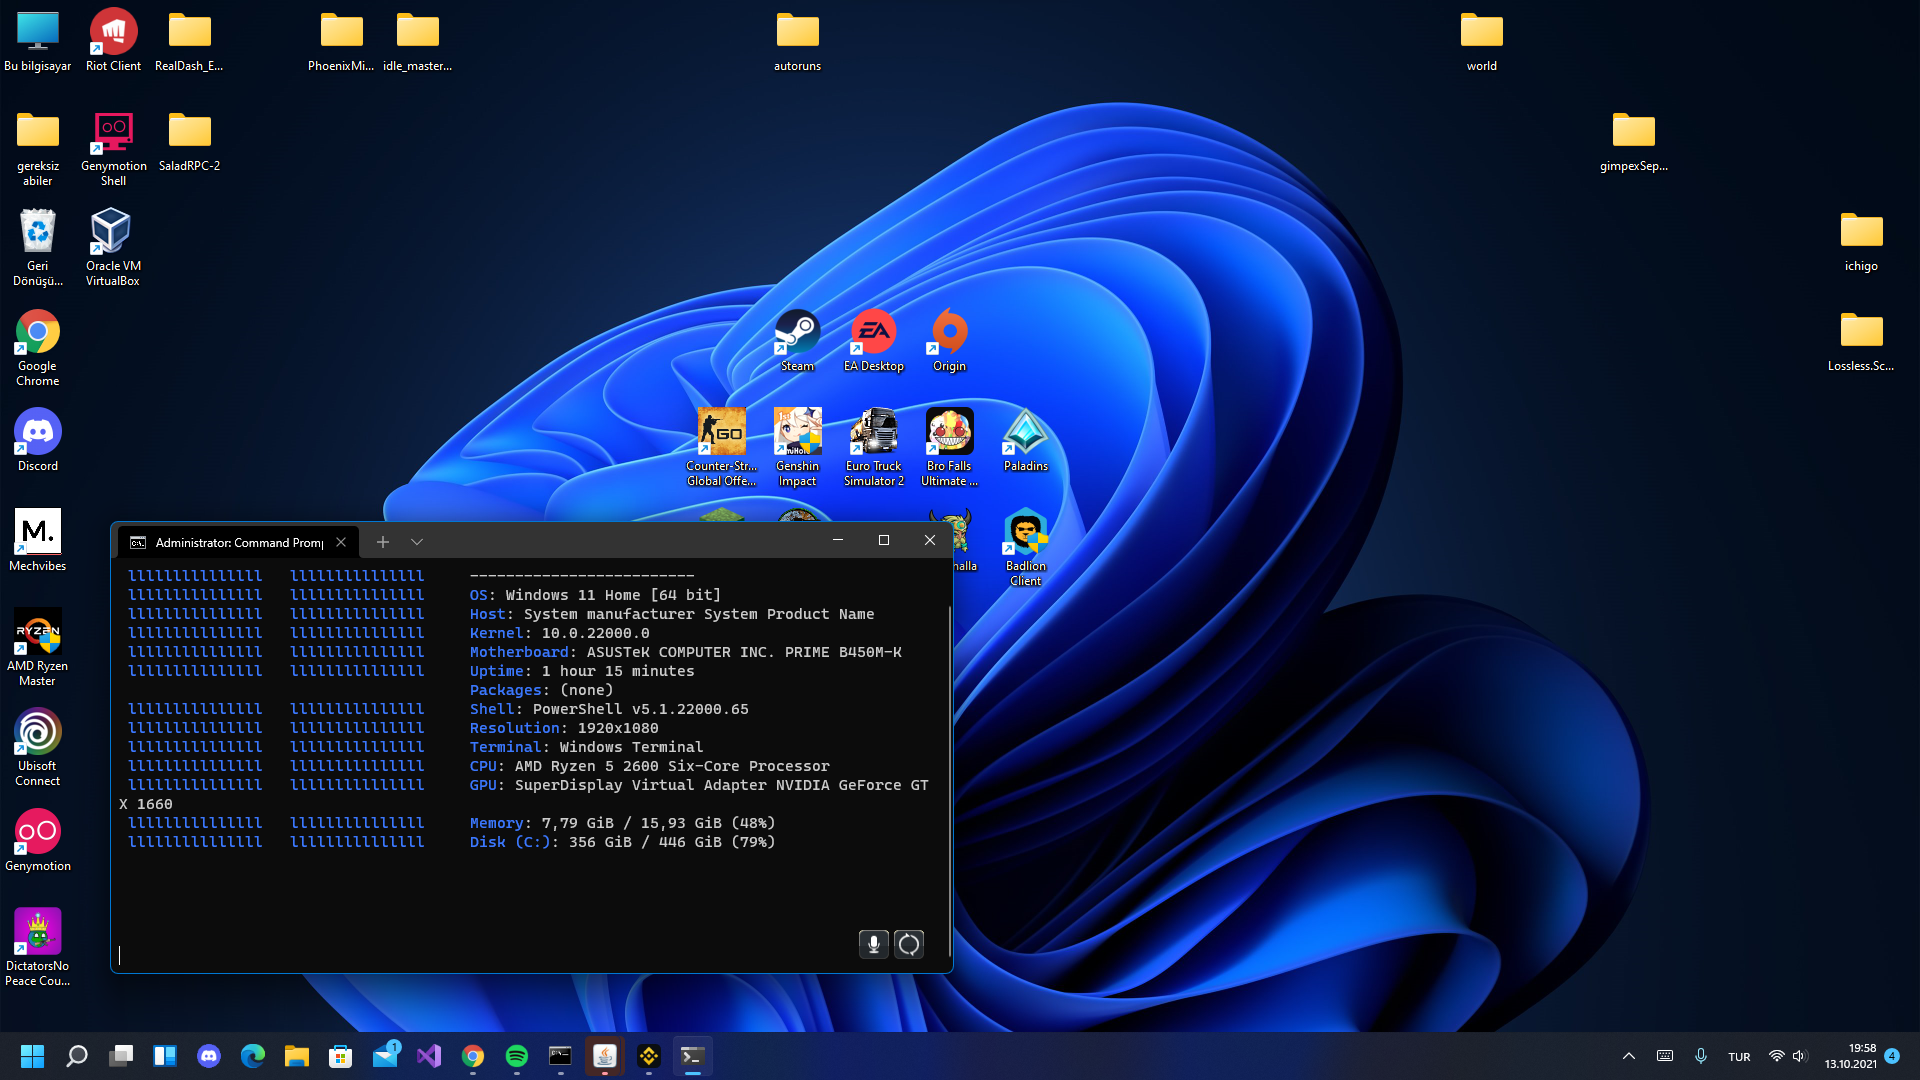Screen dimensions: 1920x1080
Task: Open Geri Dönüşüm recycle bin
Action: point(38,247)
